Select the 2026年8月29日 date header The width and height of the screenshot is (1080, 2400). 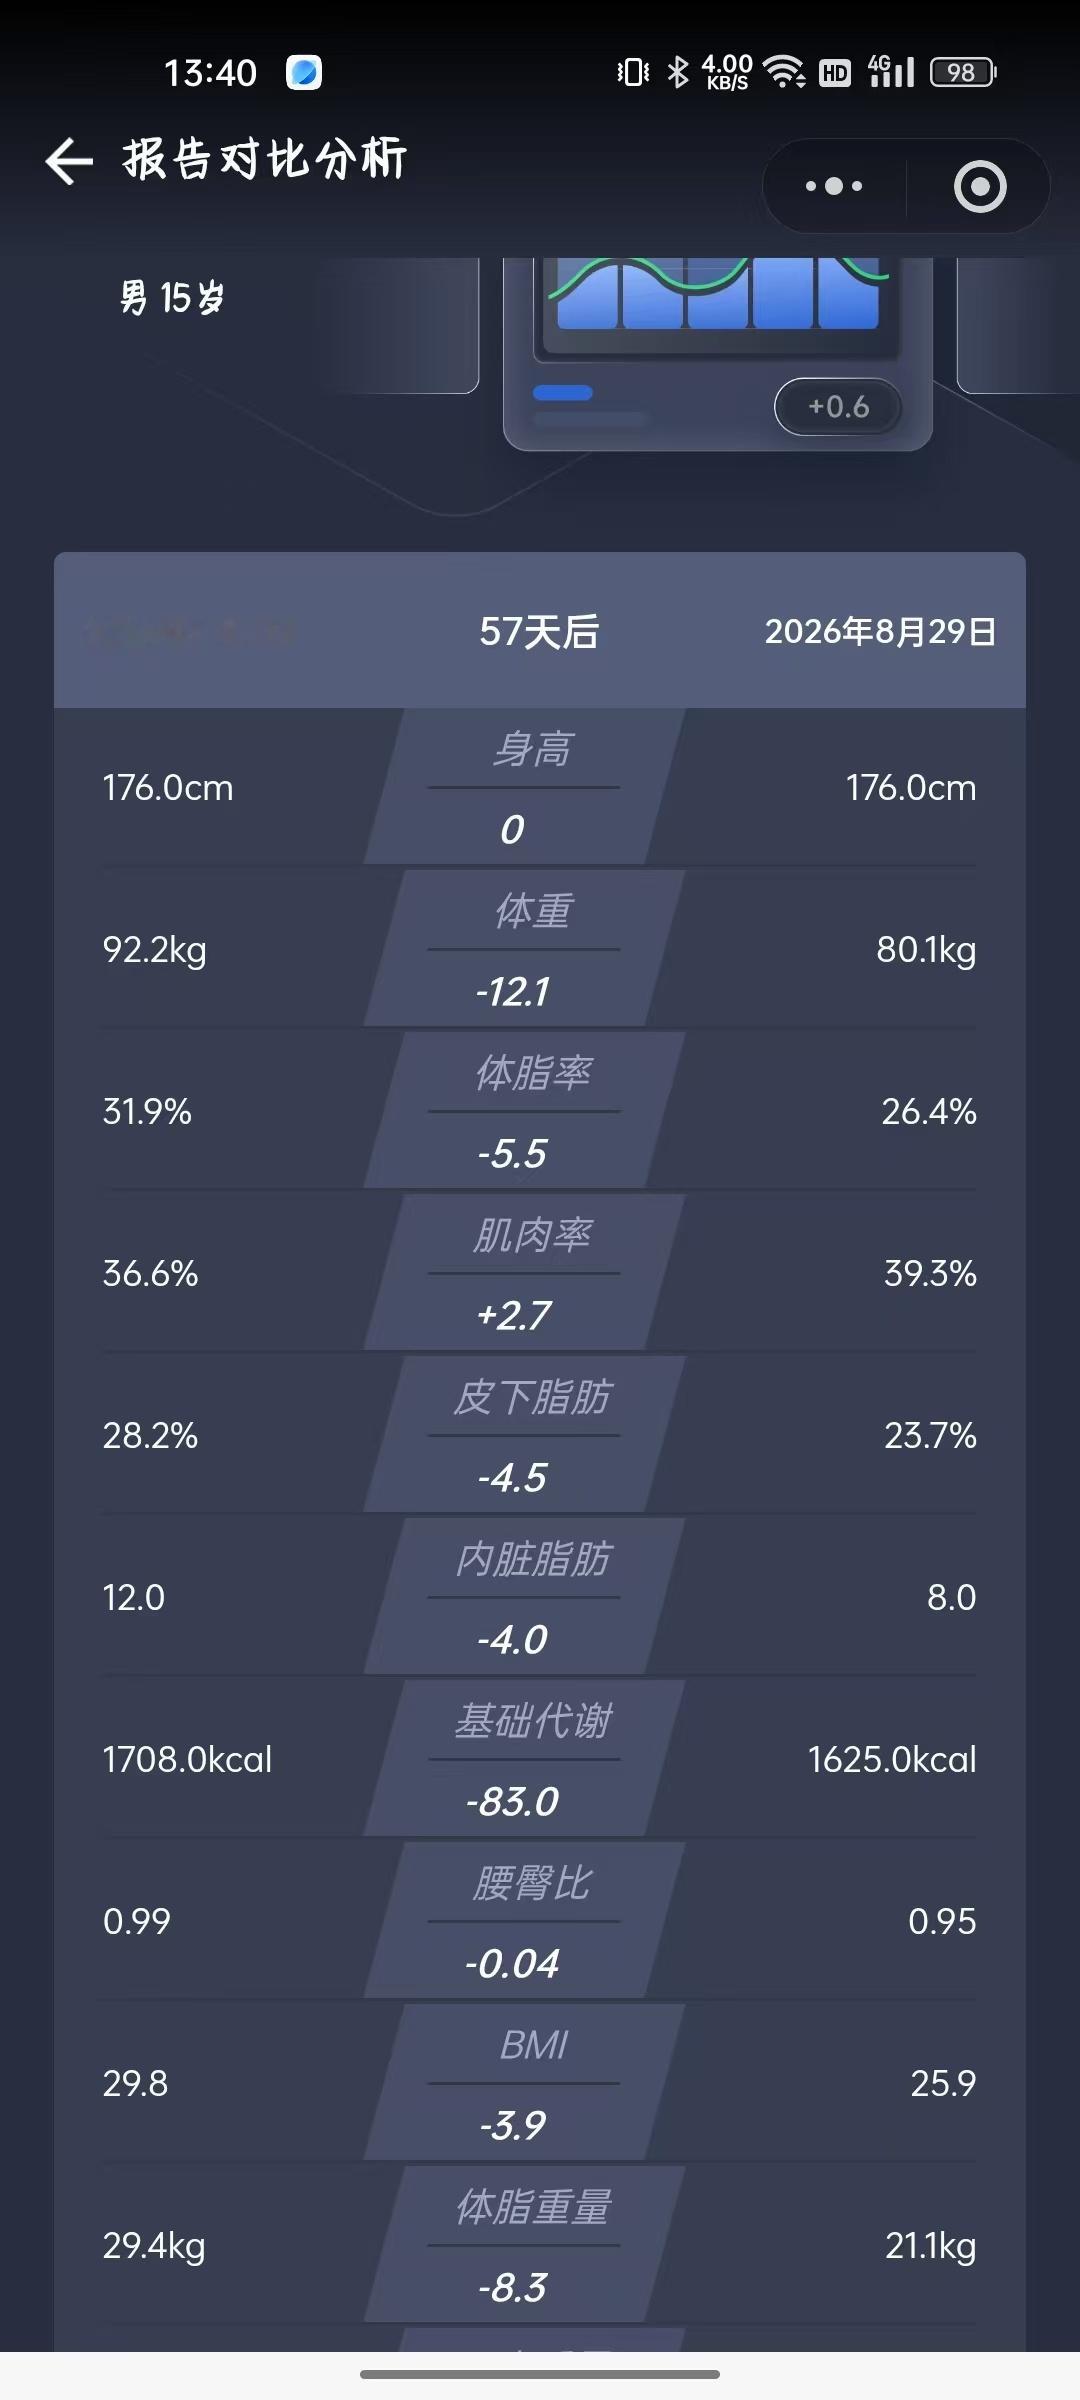coord(880,632)
